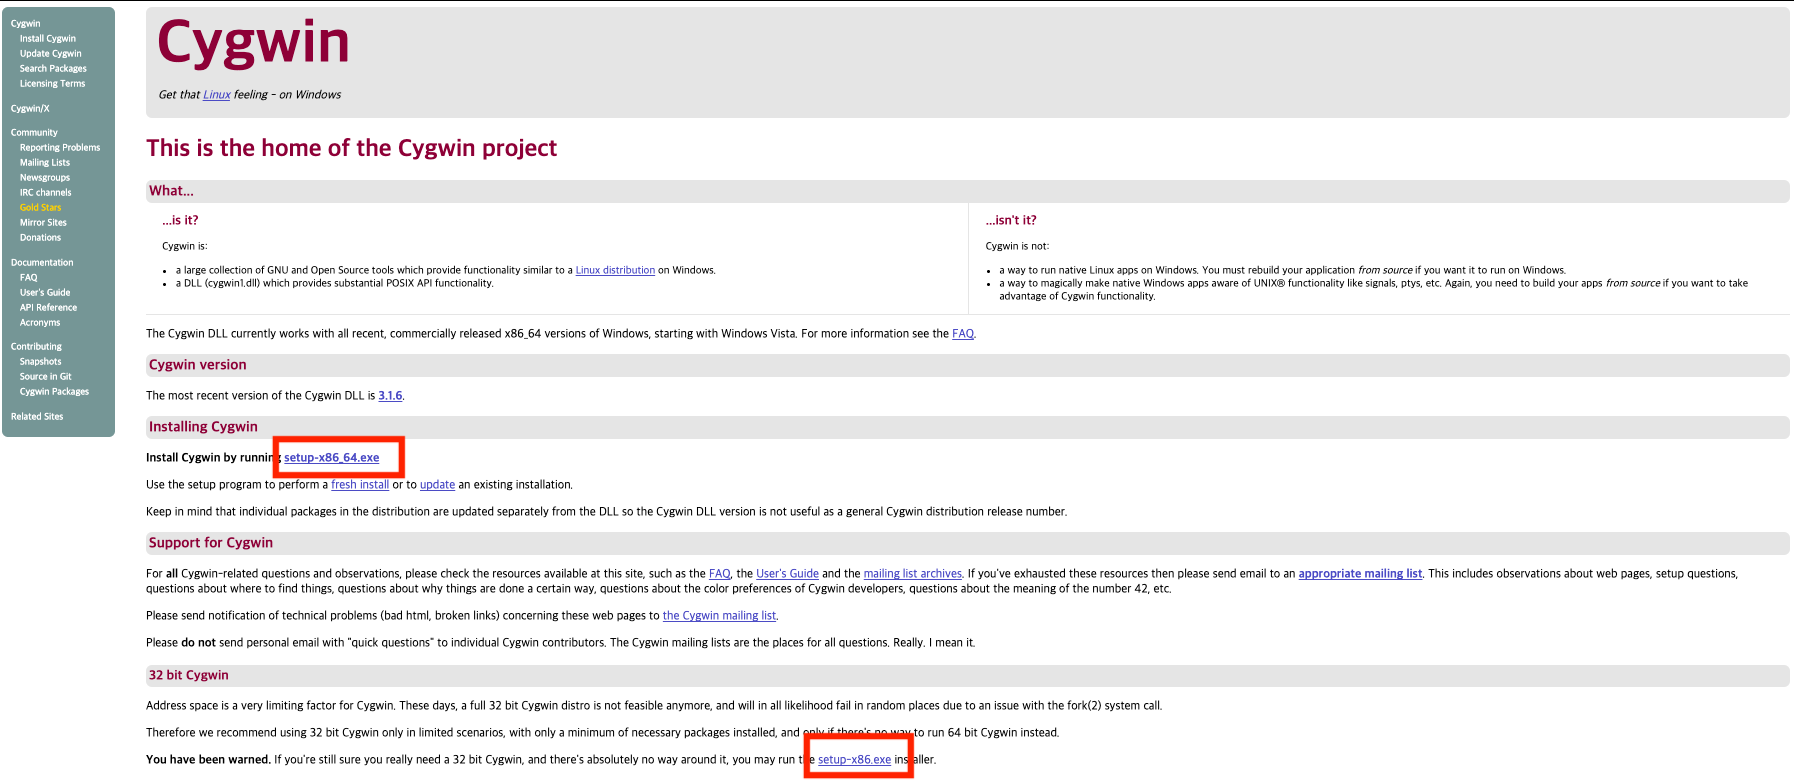
Task: Open the top Cygwin sidebar heading
Action: (25, 23)
